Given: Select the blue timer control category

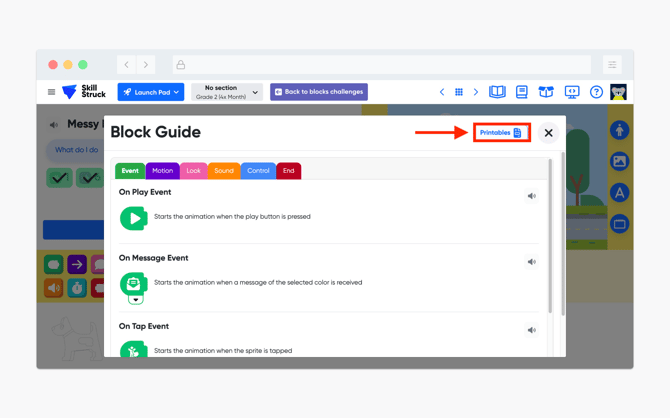Looking at the screenshot, I should click(x=77, y=288).
